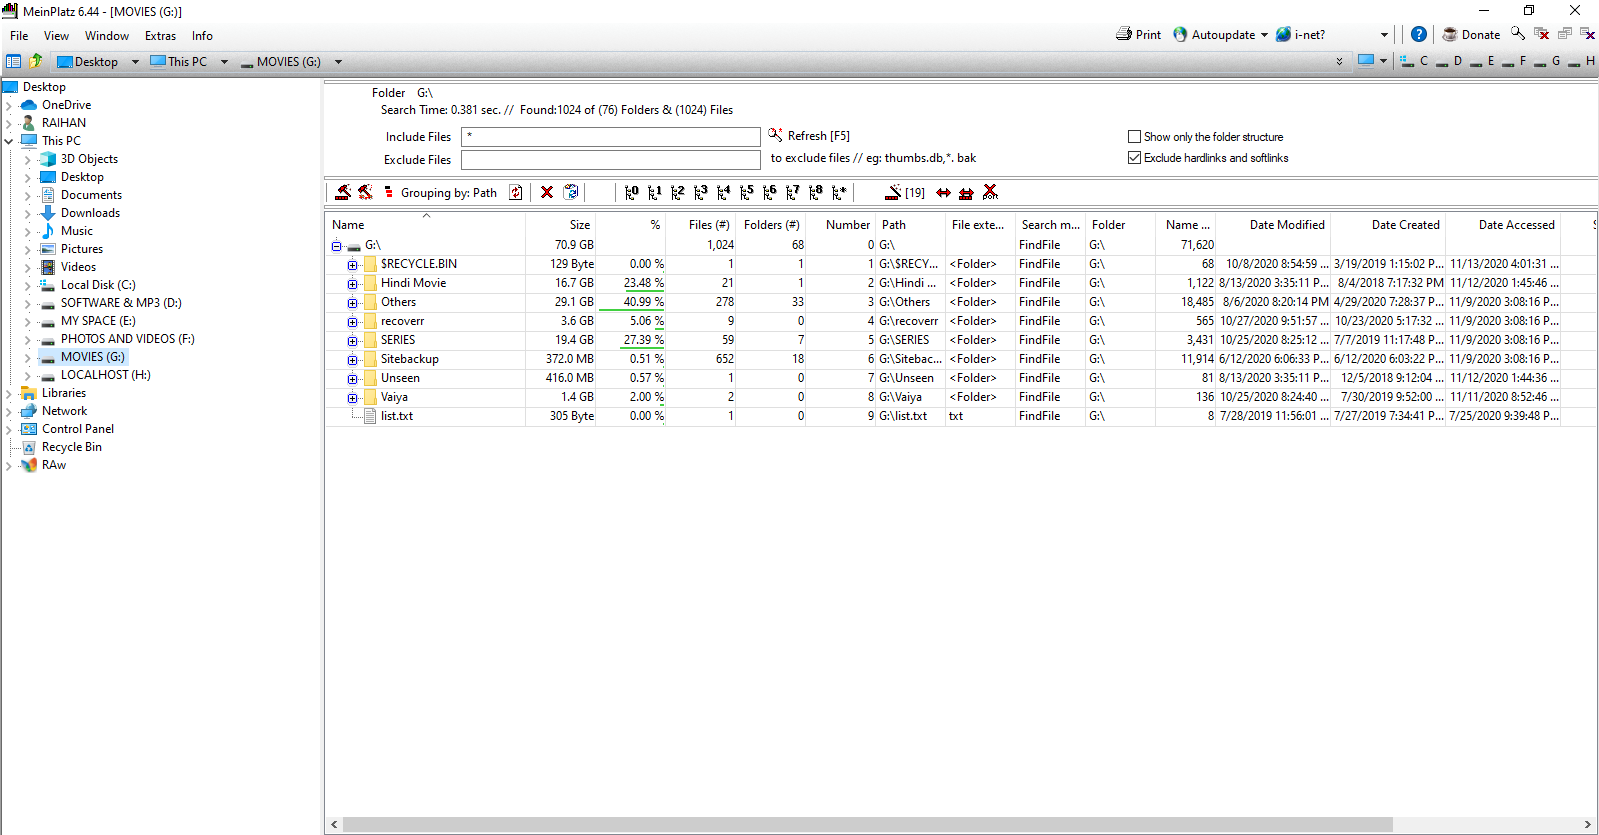The width and height of the screenshot is (1599, 835).
Task: Expand the Hindi Movie folder node
Action: [x=352, y=284]
